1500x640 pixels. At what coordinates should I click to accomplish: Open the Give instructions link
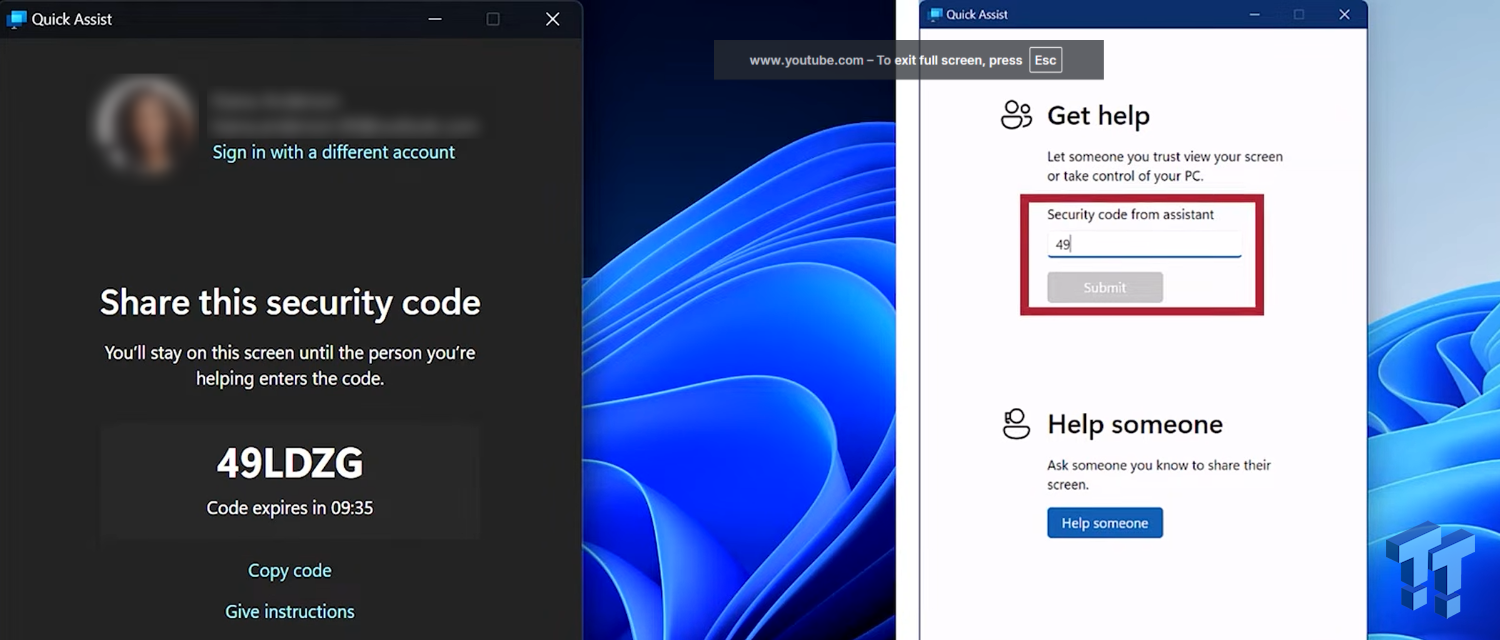tap(289, 611)
